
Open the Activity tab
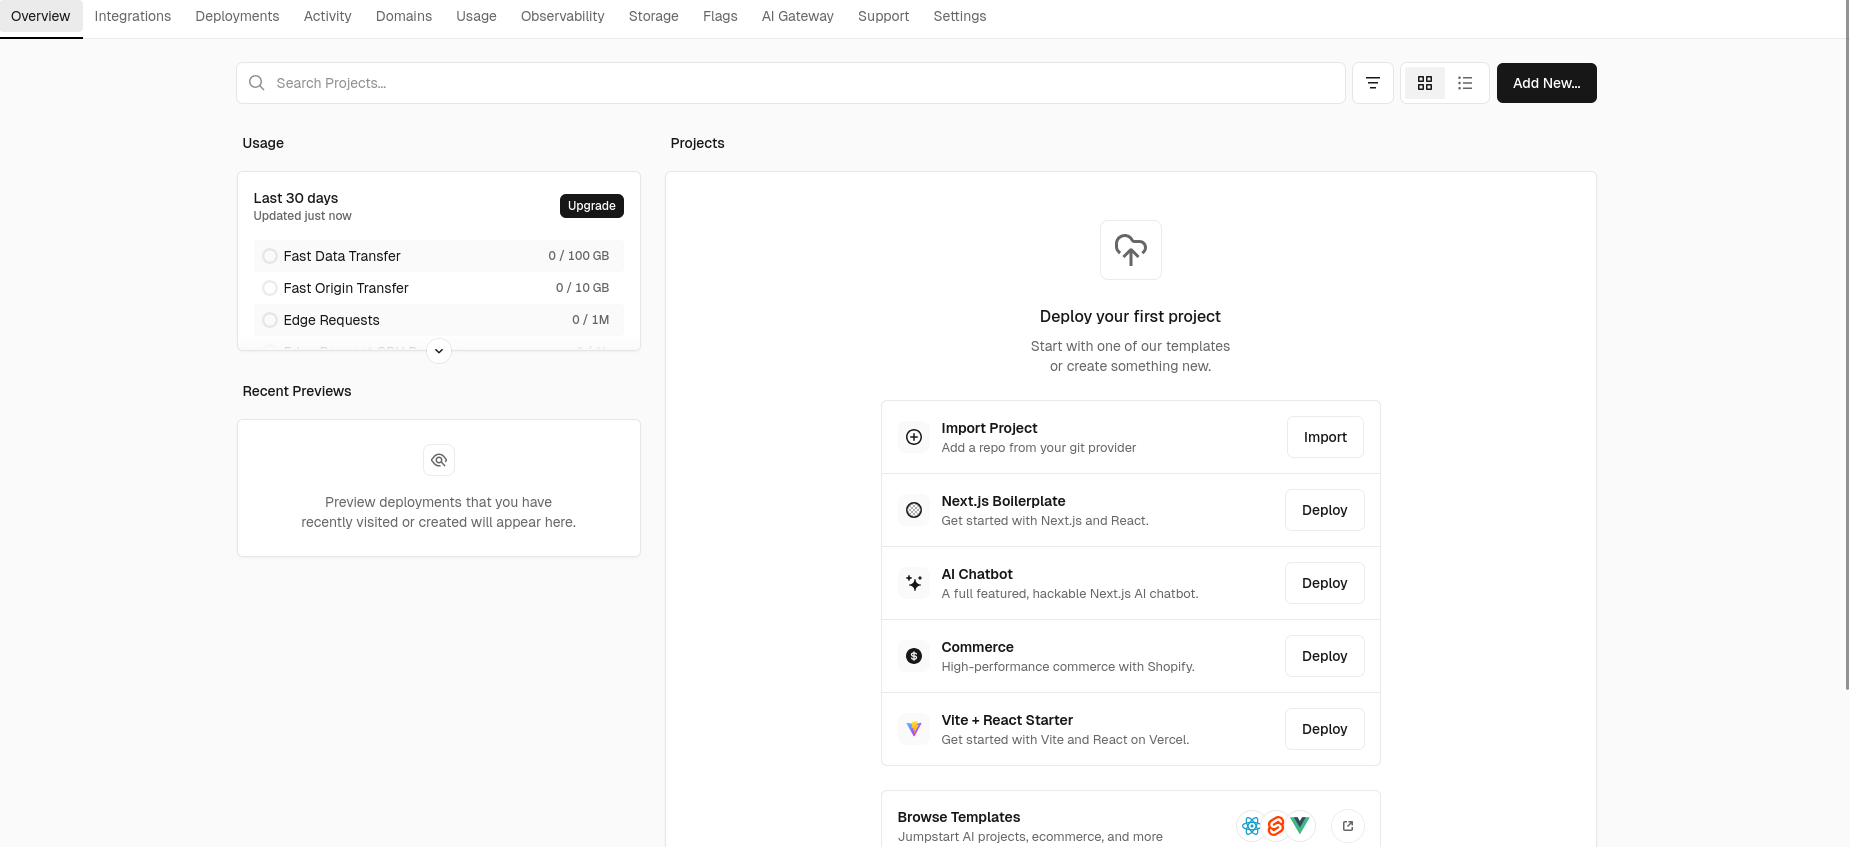(328, 17)
